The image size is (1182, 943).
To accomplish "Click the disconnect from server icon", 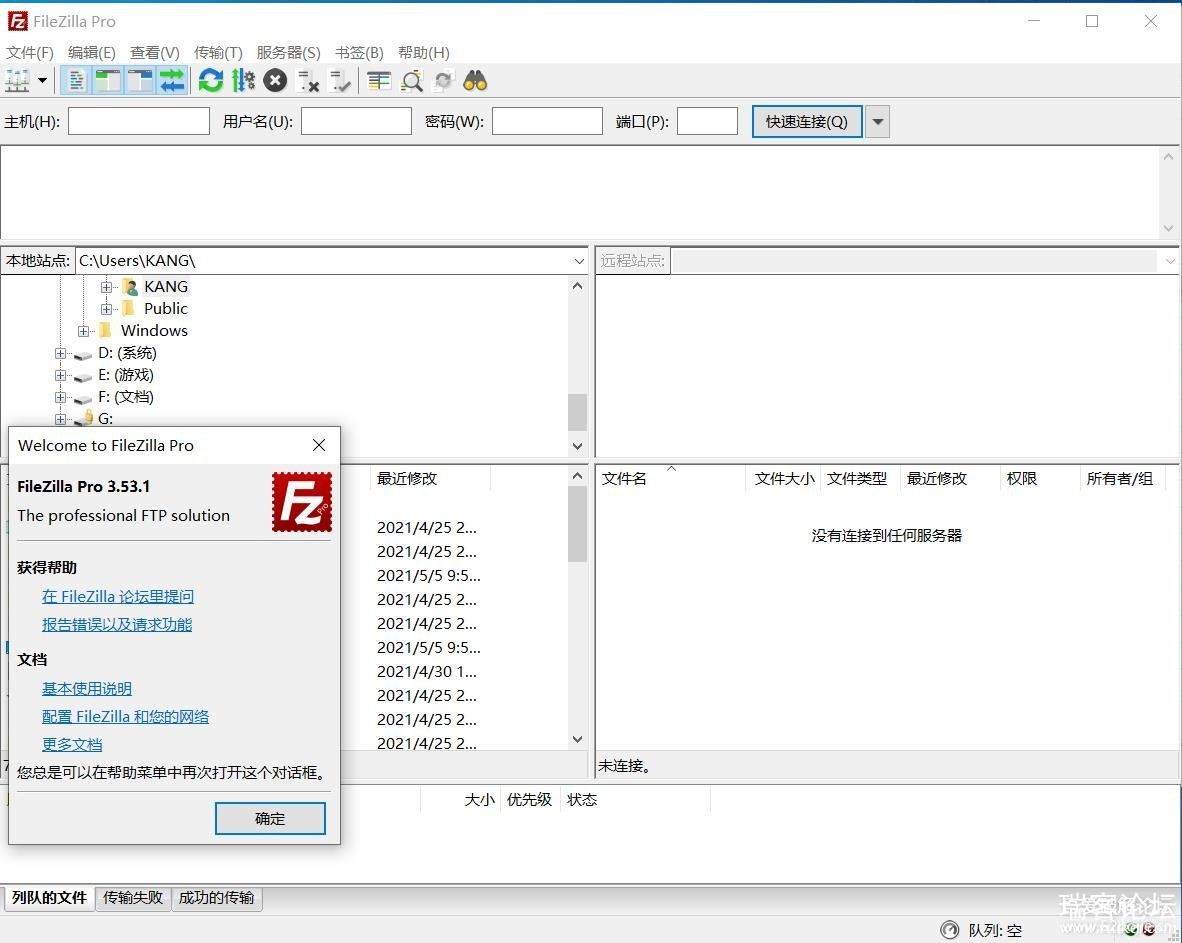I will (308, 80).
